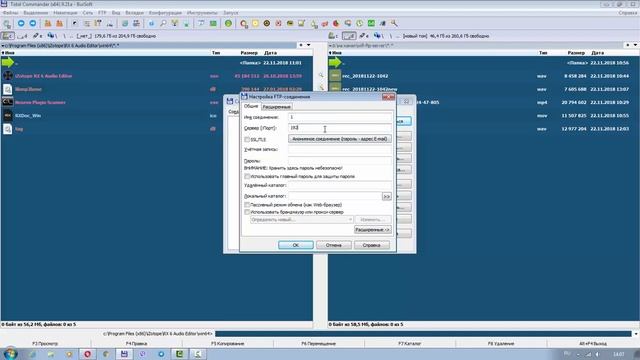The height and width of the screenshot is (360, 640).
Task: Sort right panel by Дата column header
Action: tap(597, 53)
